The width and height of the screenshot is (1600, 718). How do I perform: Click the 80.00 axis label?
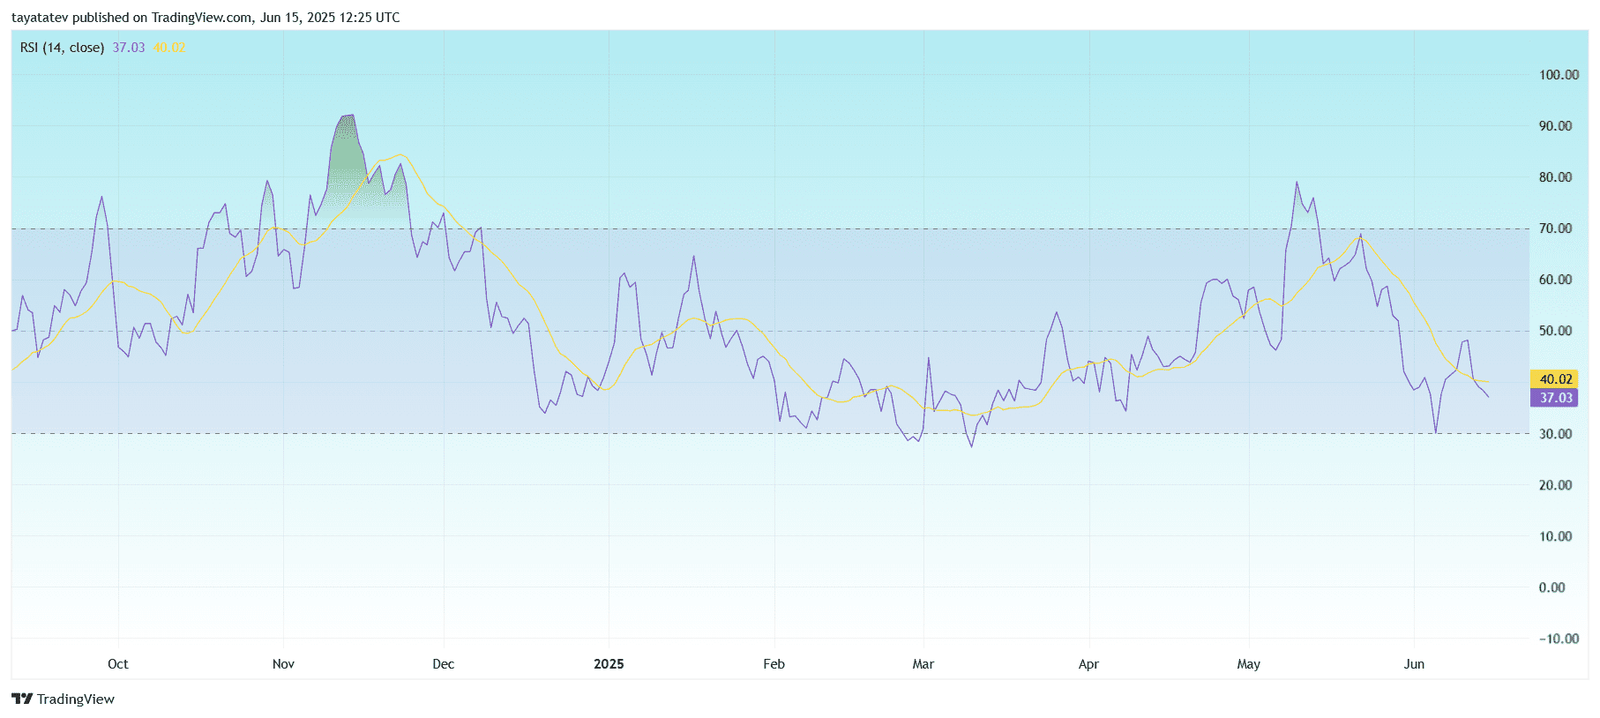1556,177
